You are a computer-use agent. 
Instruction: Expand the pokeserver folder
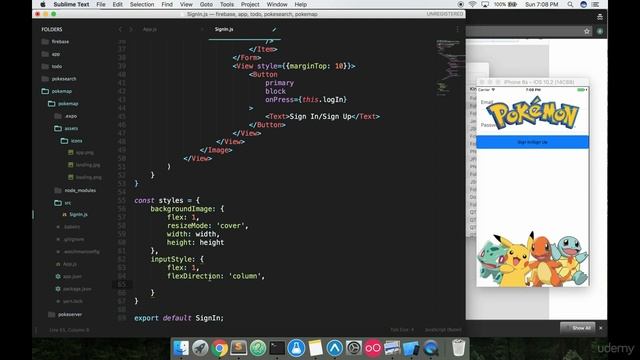(65, 314)
